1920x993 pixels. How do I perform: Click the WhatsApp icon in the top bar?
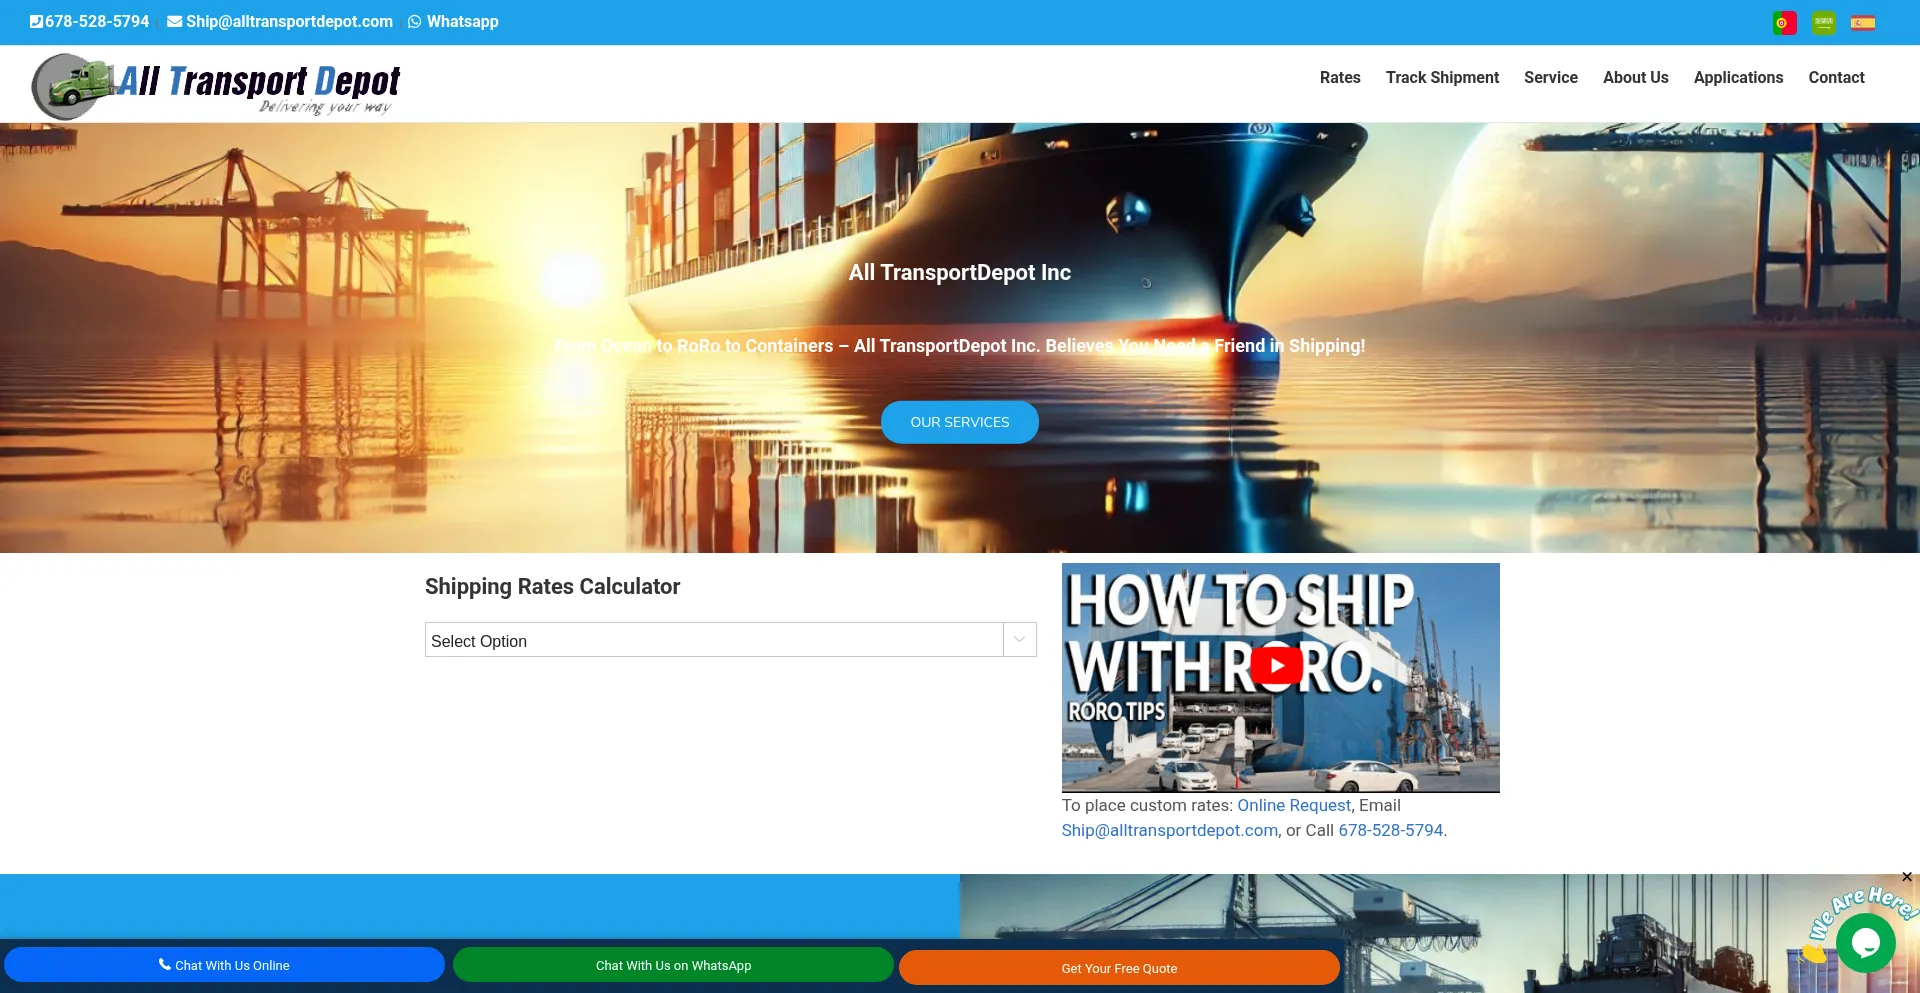[x=414, y=22]
